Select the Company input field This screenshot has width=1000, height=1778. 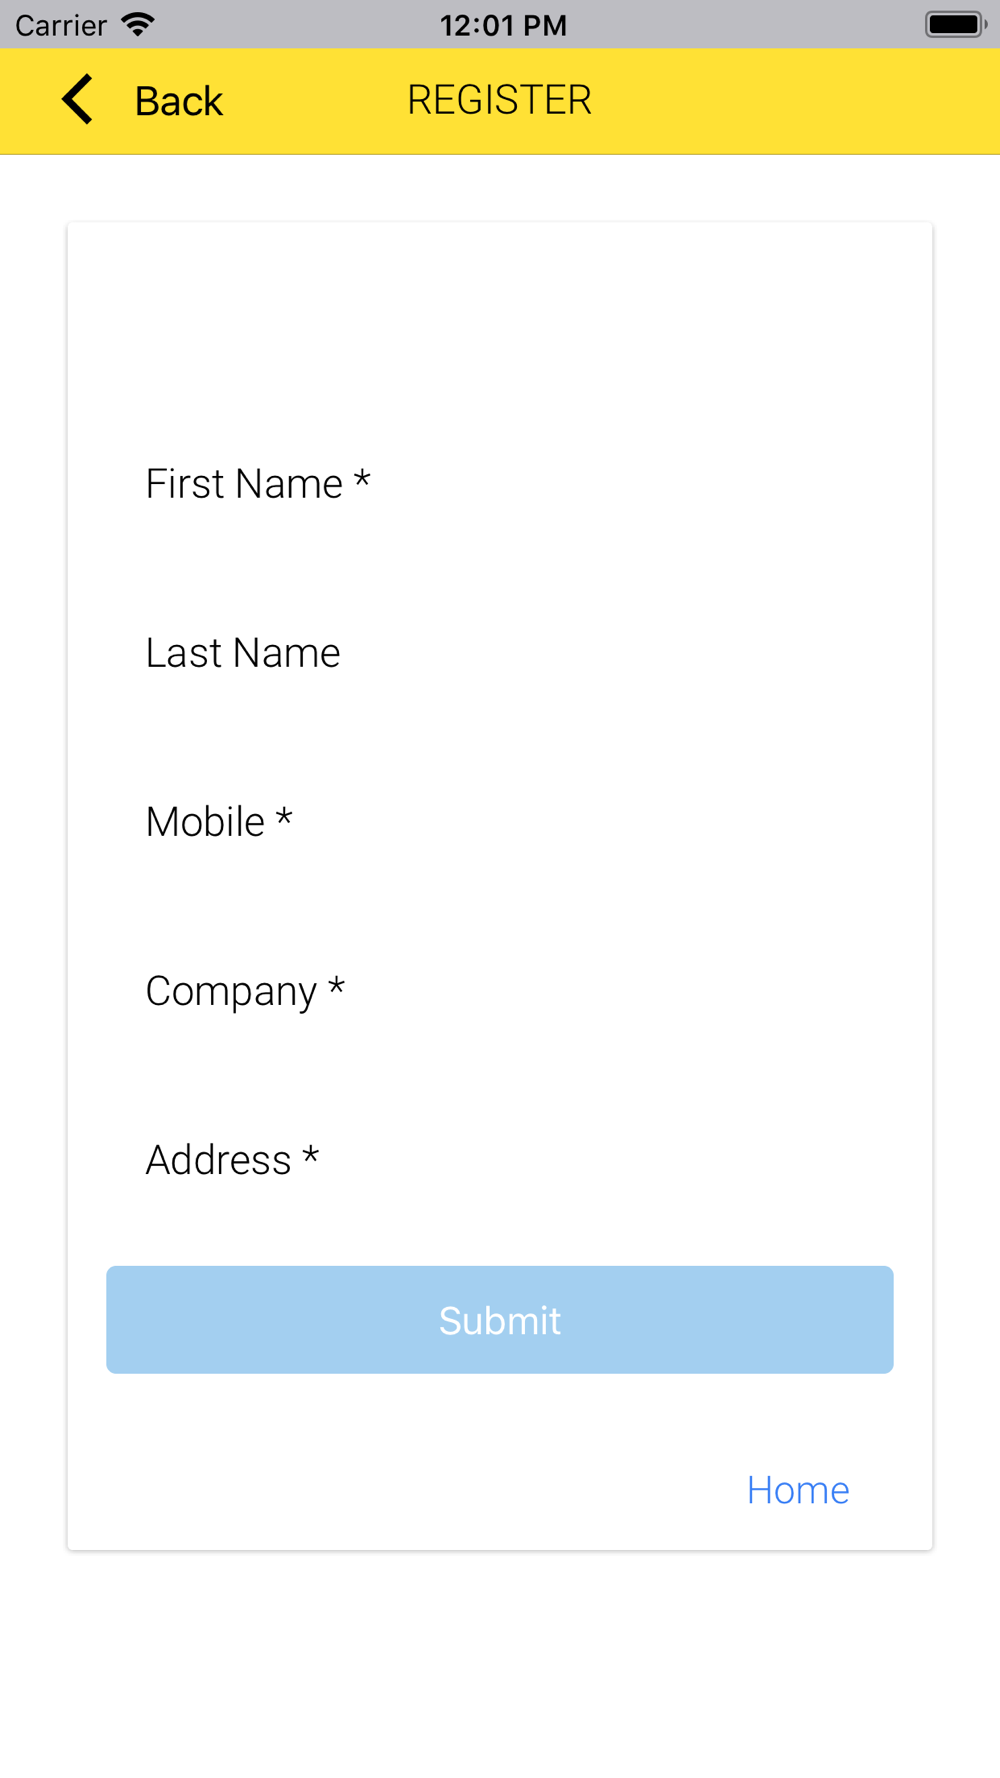coord(500,991)
